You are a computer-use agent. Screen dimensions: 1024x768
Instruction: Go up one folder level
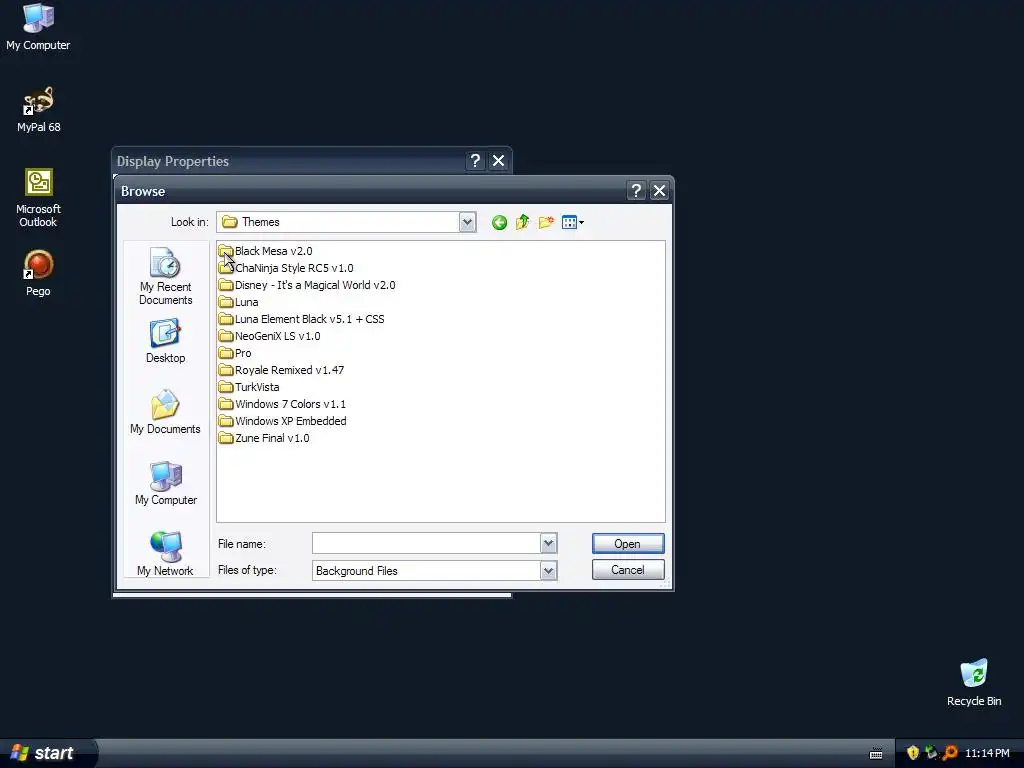pos(522,223)
